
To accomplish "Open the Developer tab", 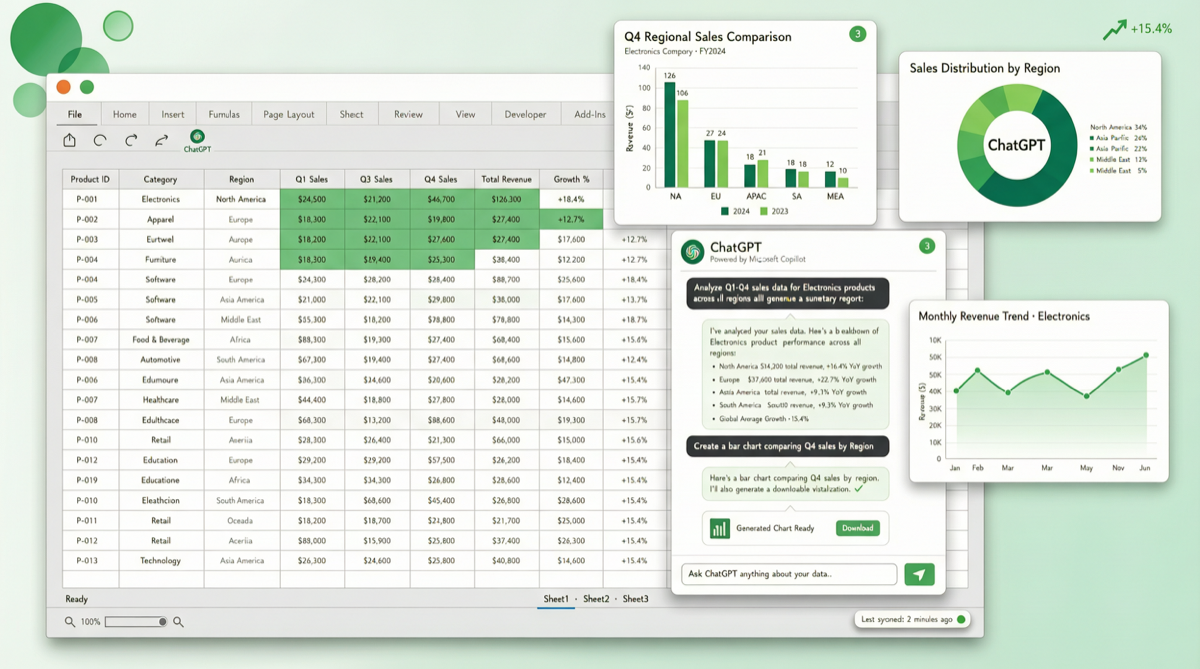I will tap(526, 114).
